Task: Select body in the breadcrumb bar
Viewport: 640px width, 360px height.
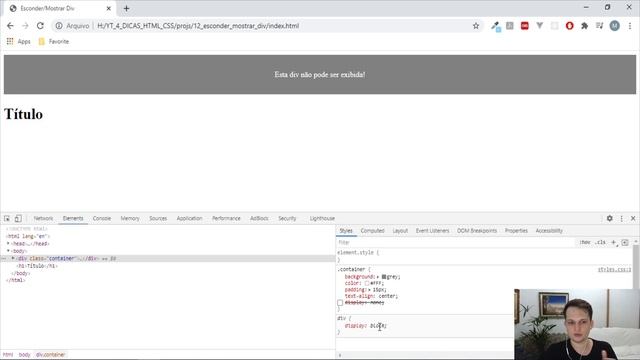Action: tap(24, 355)
